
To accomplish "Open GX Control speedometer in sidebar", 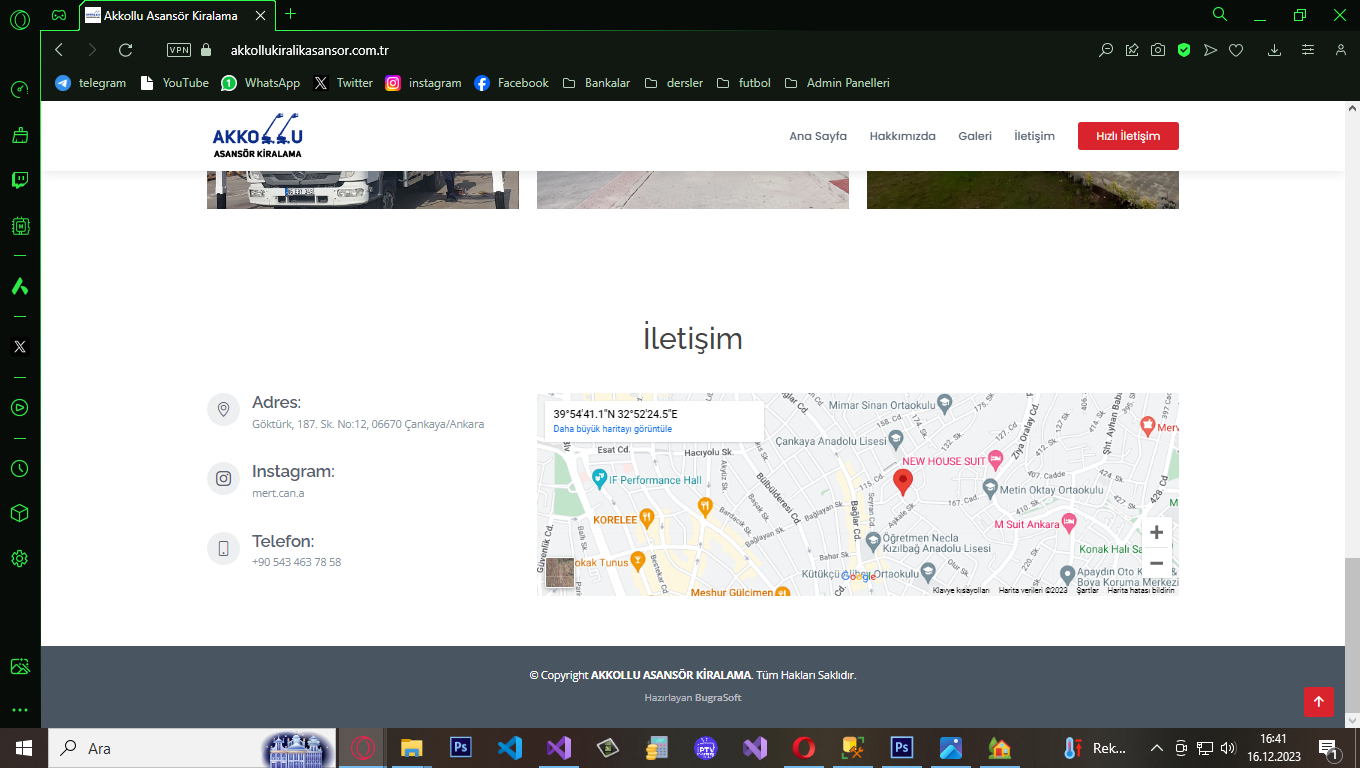I will [19, 89].
